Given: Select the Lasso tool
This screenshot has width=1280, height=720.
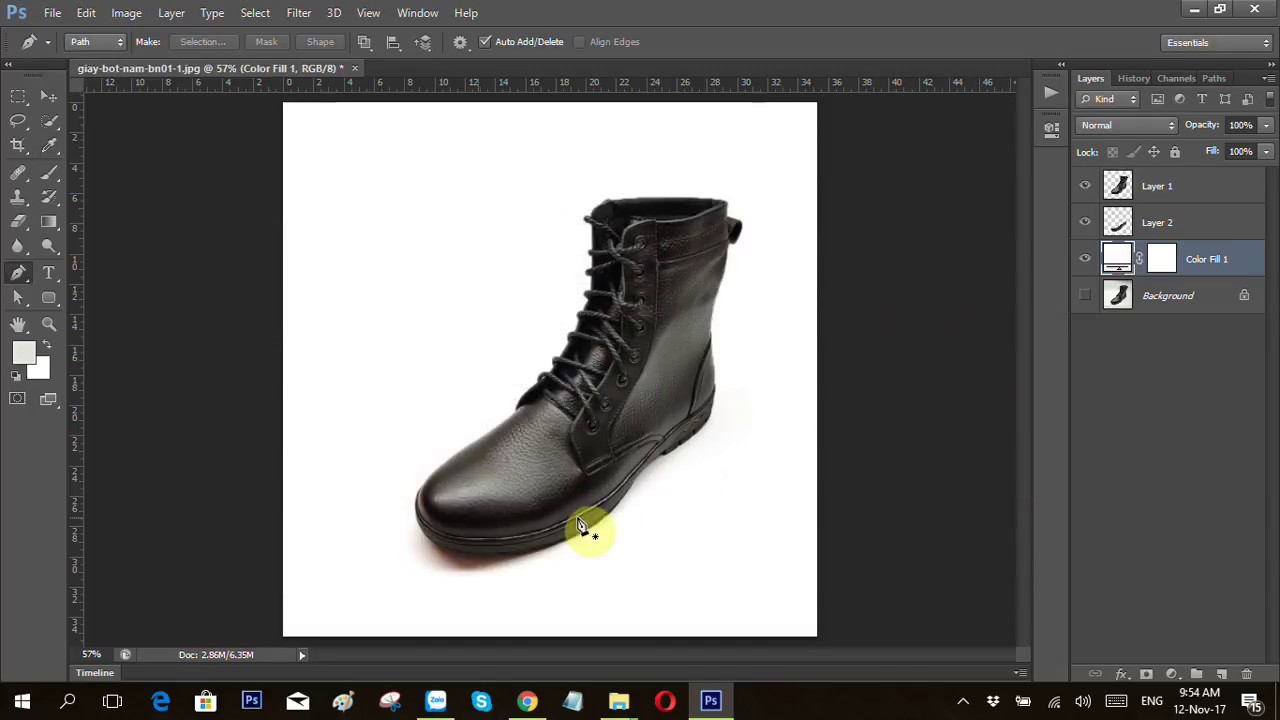Looking at the screenshot, I should coord(18,121).
